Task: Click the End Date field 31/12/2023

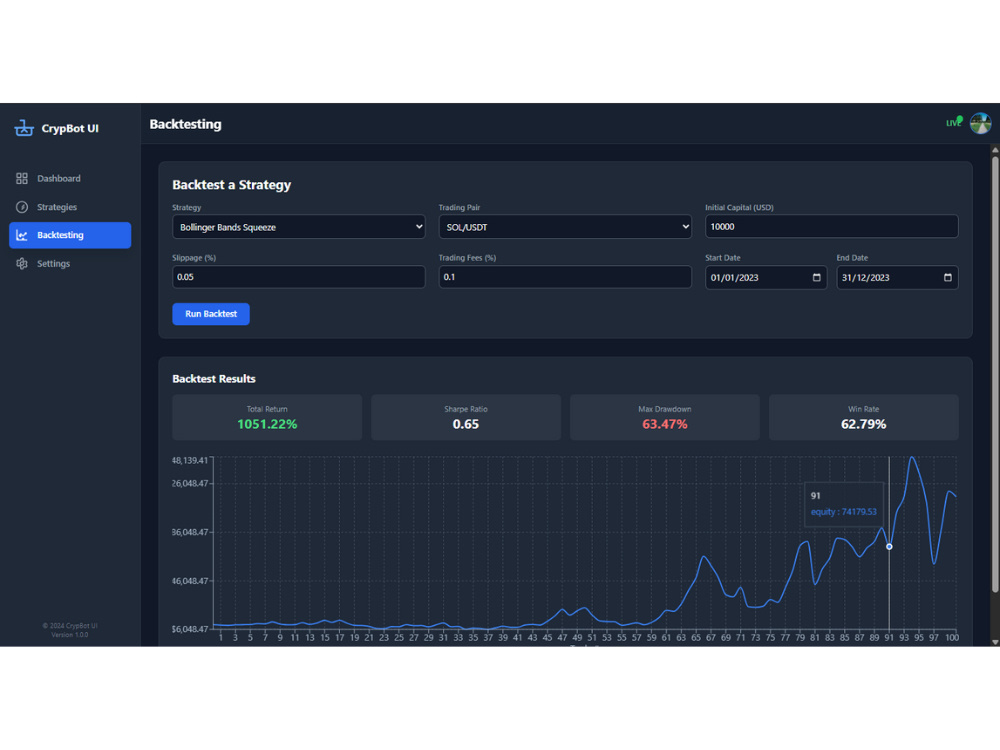Action: coord(897,277)
